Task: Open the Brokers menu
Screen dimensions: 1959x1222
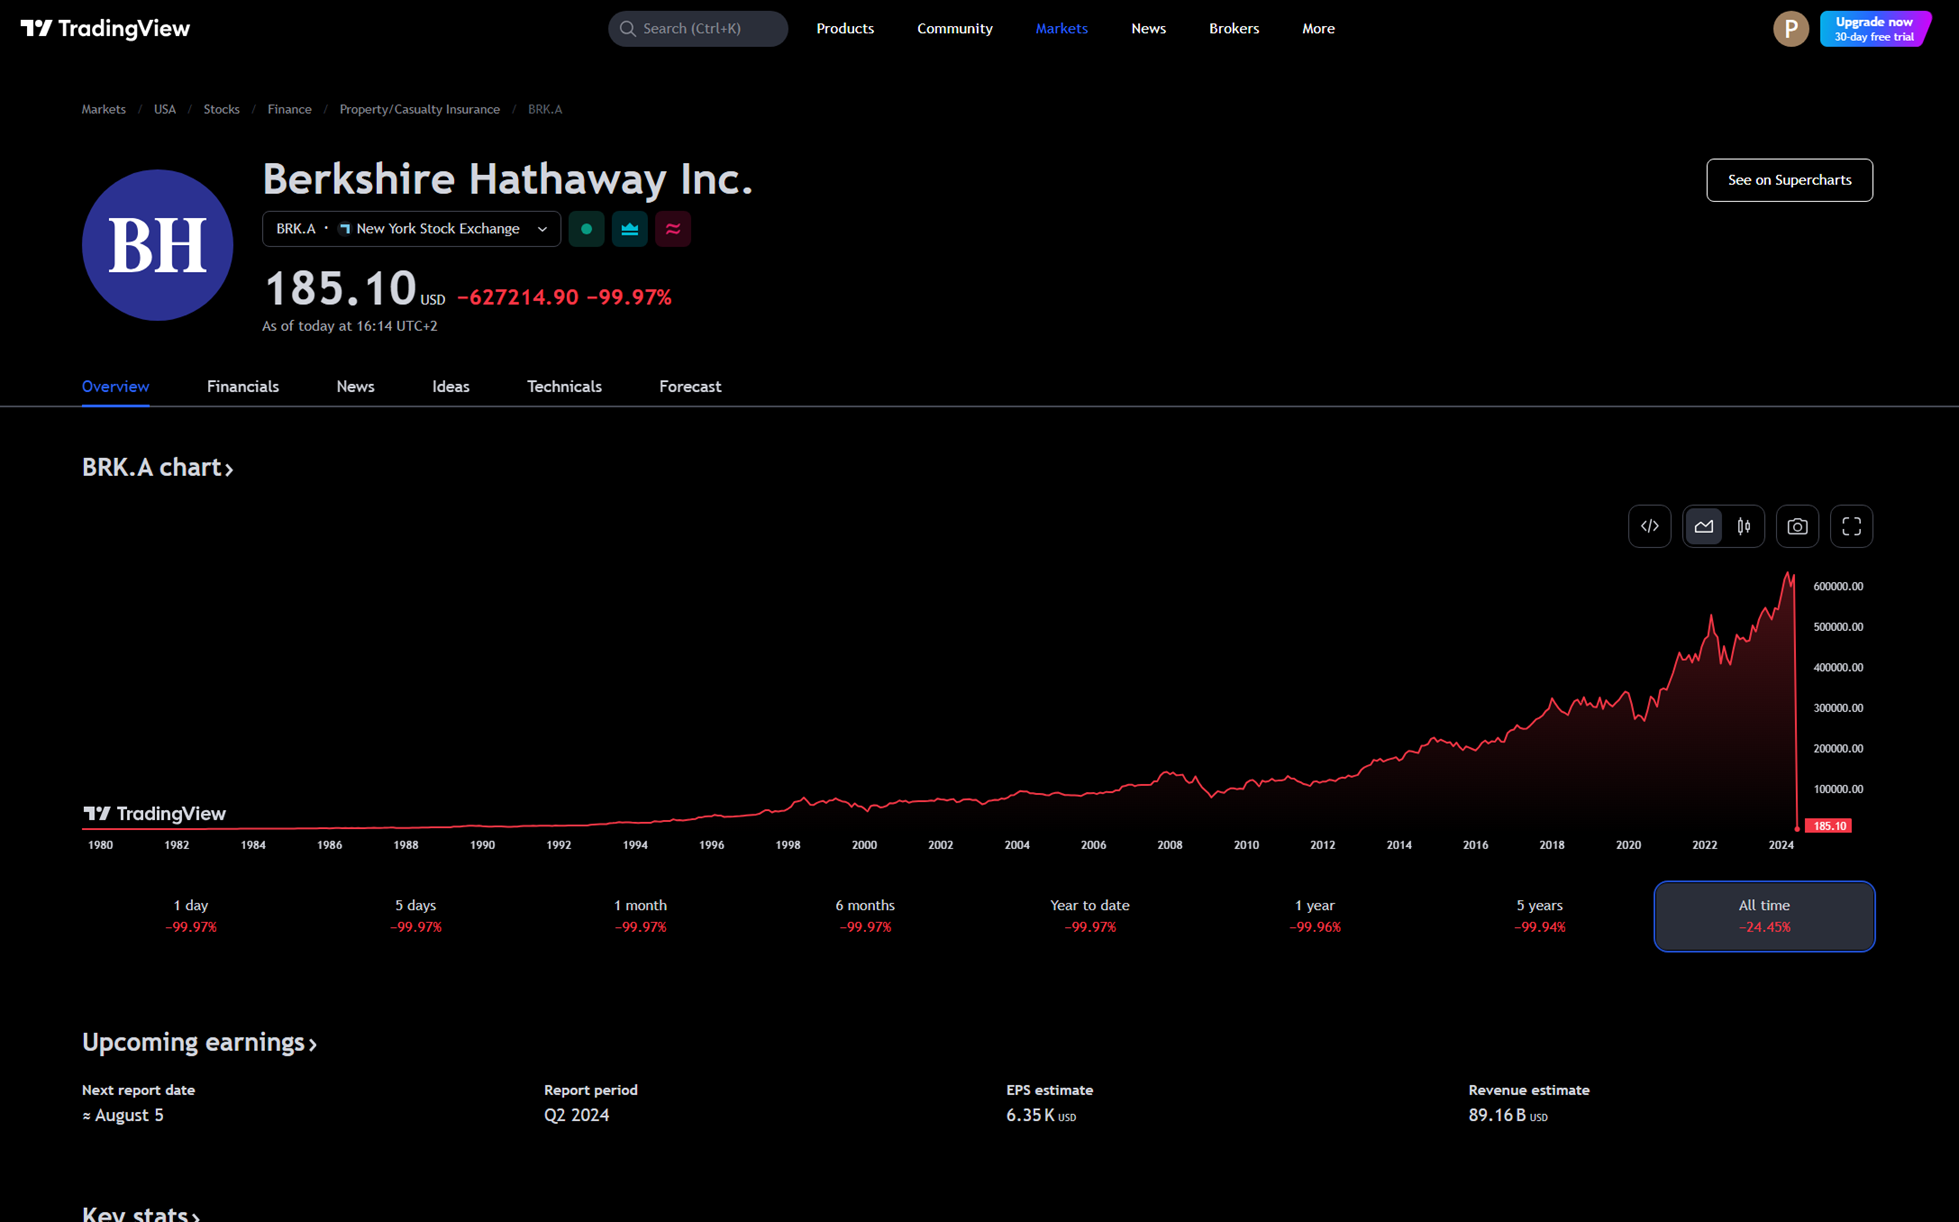Action: point(1233,28)
